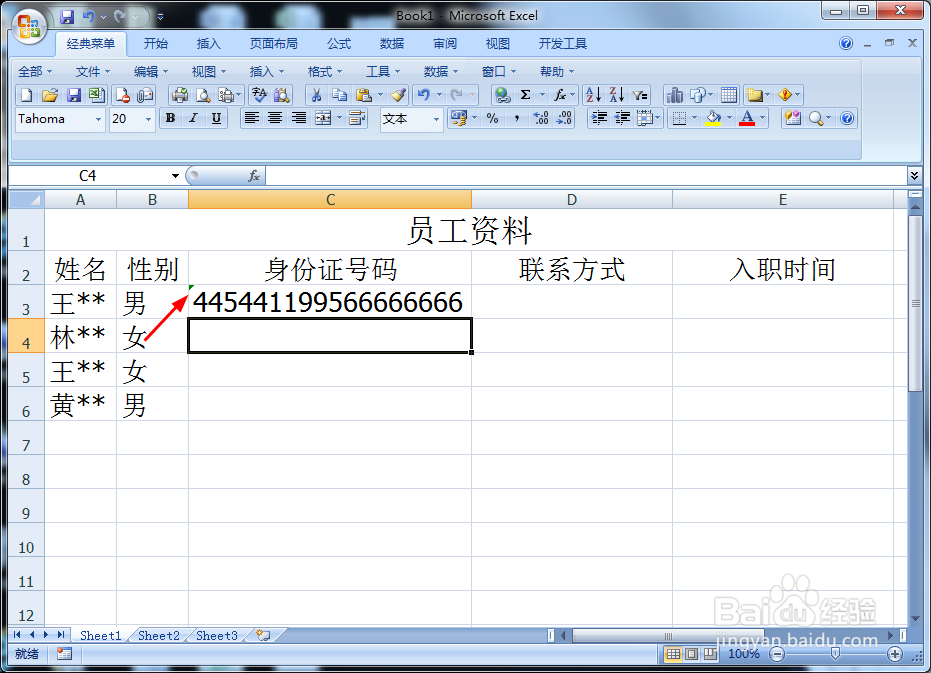Toggle bold formatting
931x673 pixels.
tap(170, 118)
